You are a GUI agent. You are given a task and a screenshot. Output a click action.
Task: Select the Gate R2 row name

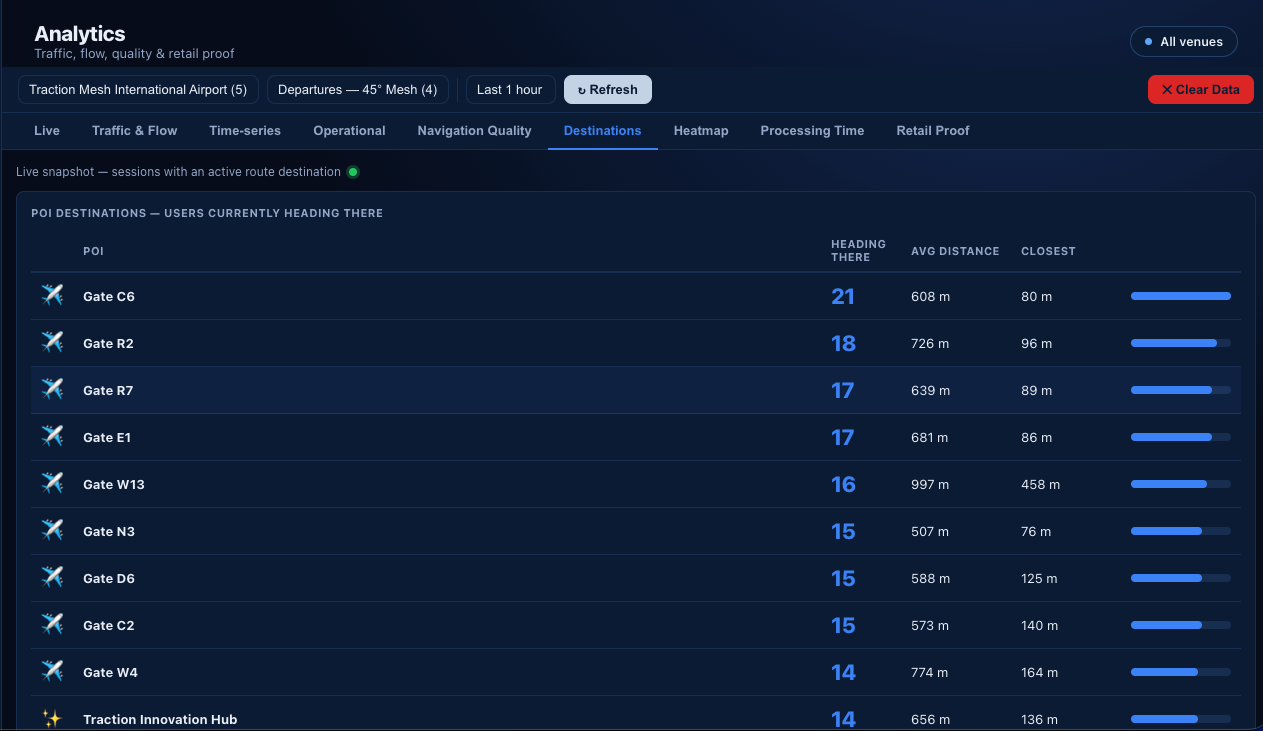[108, 344]
